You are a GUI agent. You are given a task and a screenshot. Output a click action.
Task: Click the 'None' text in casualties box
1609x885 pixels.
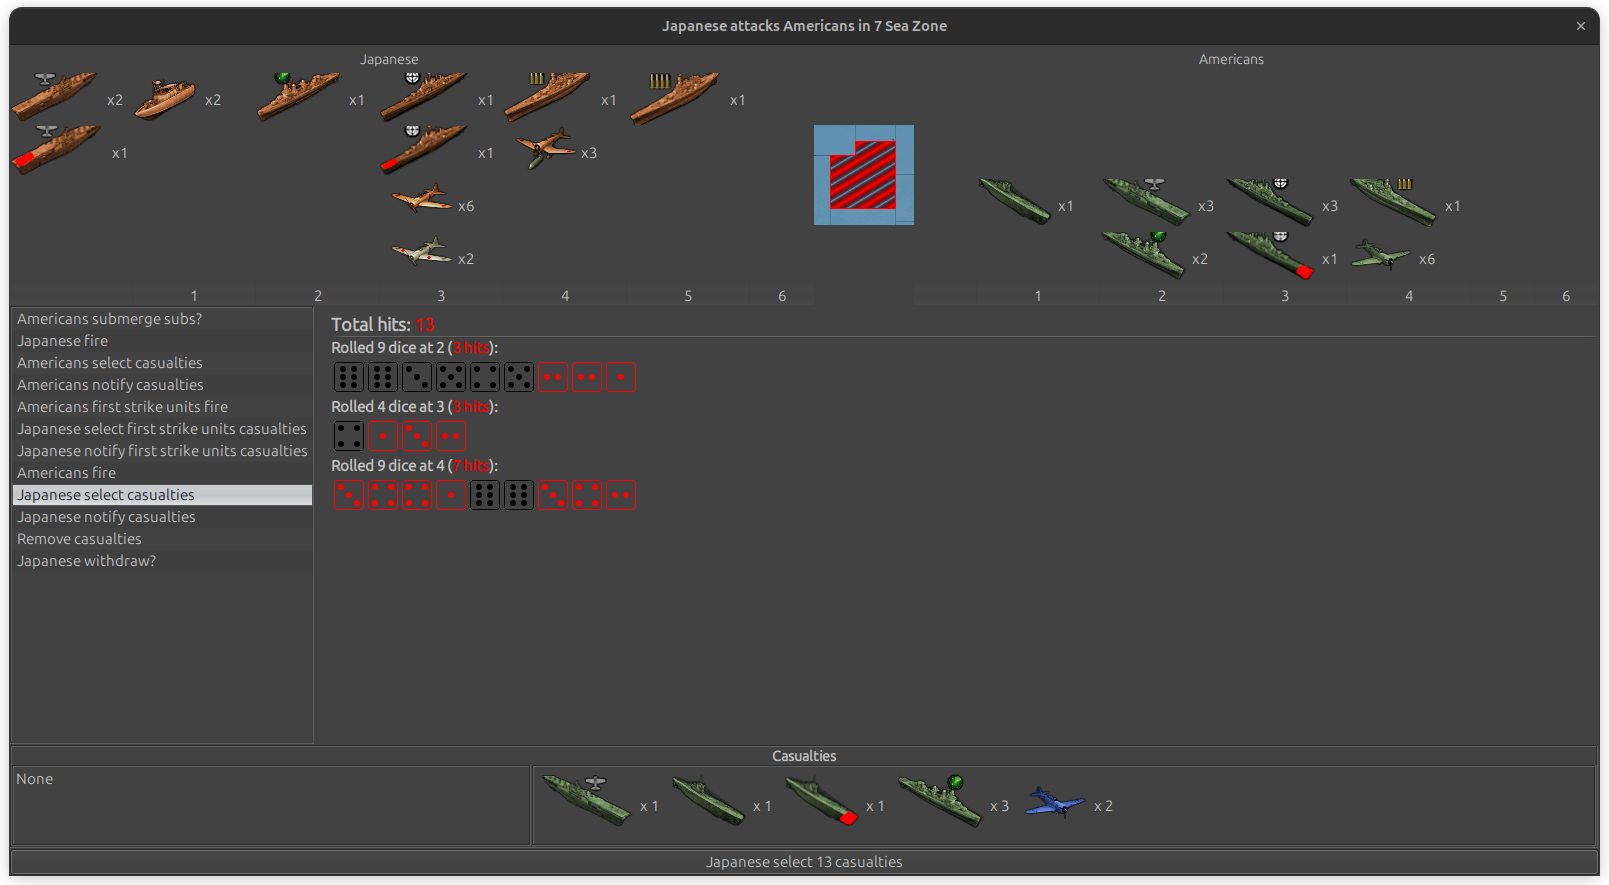34,779
